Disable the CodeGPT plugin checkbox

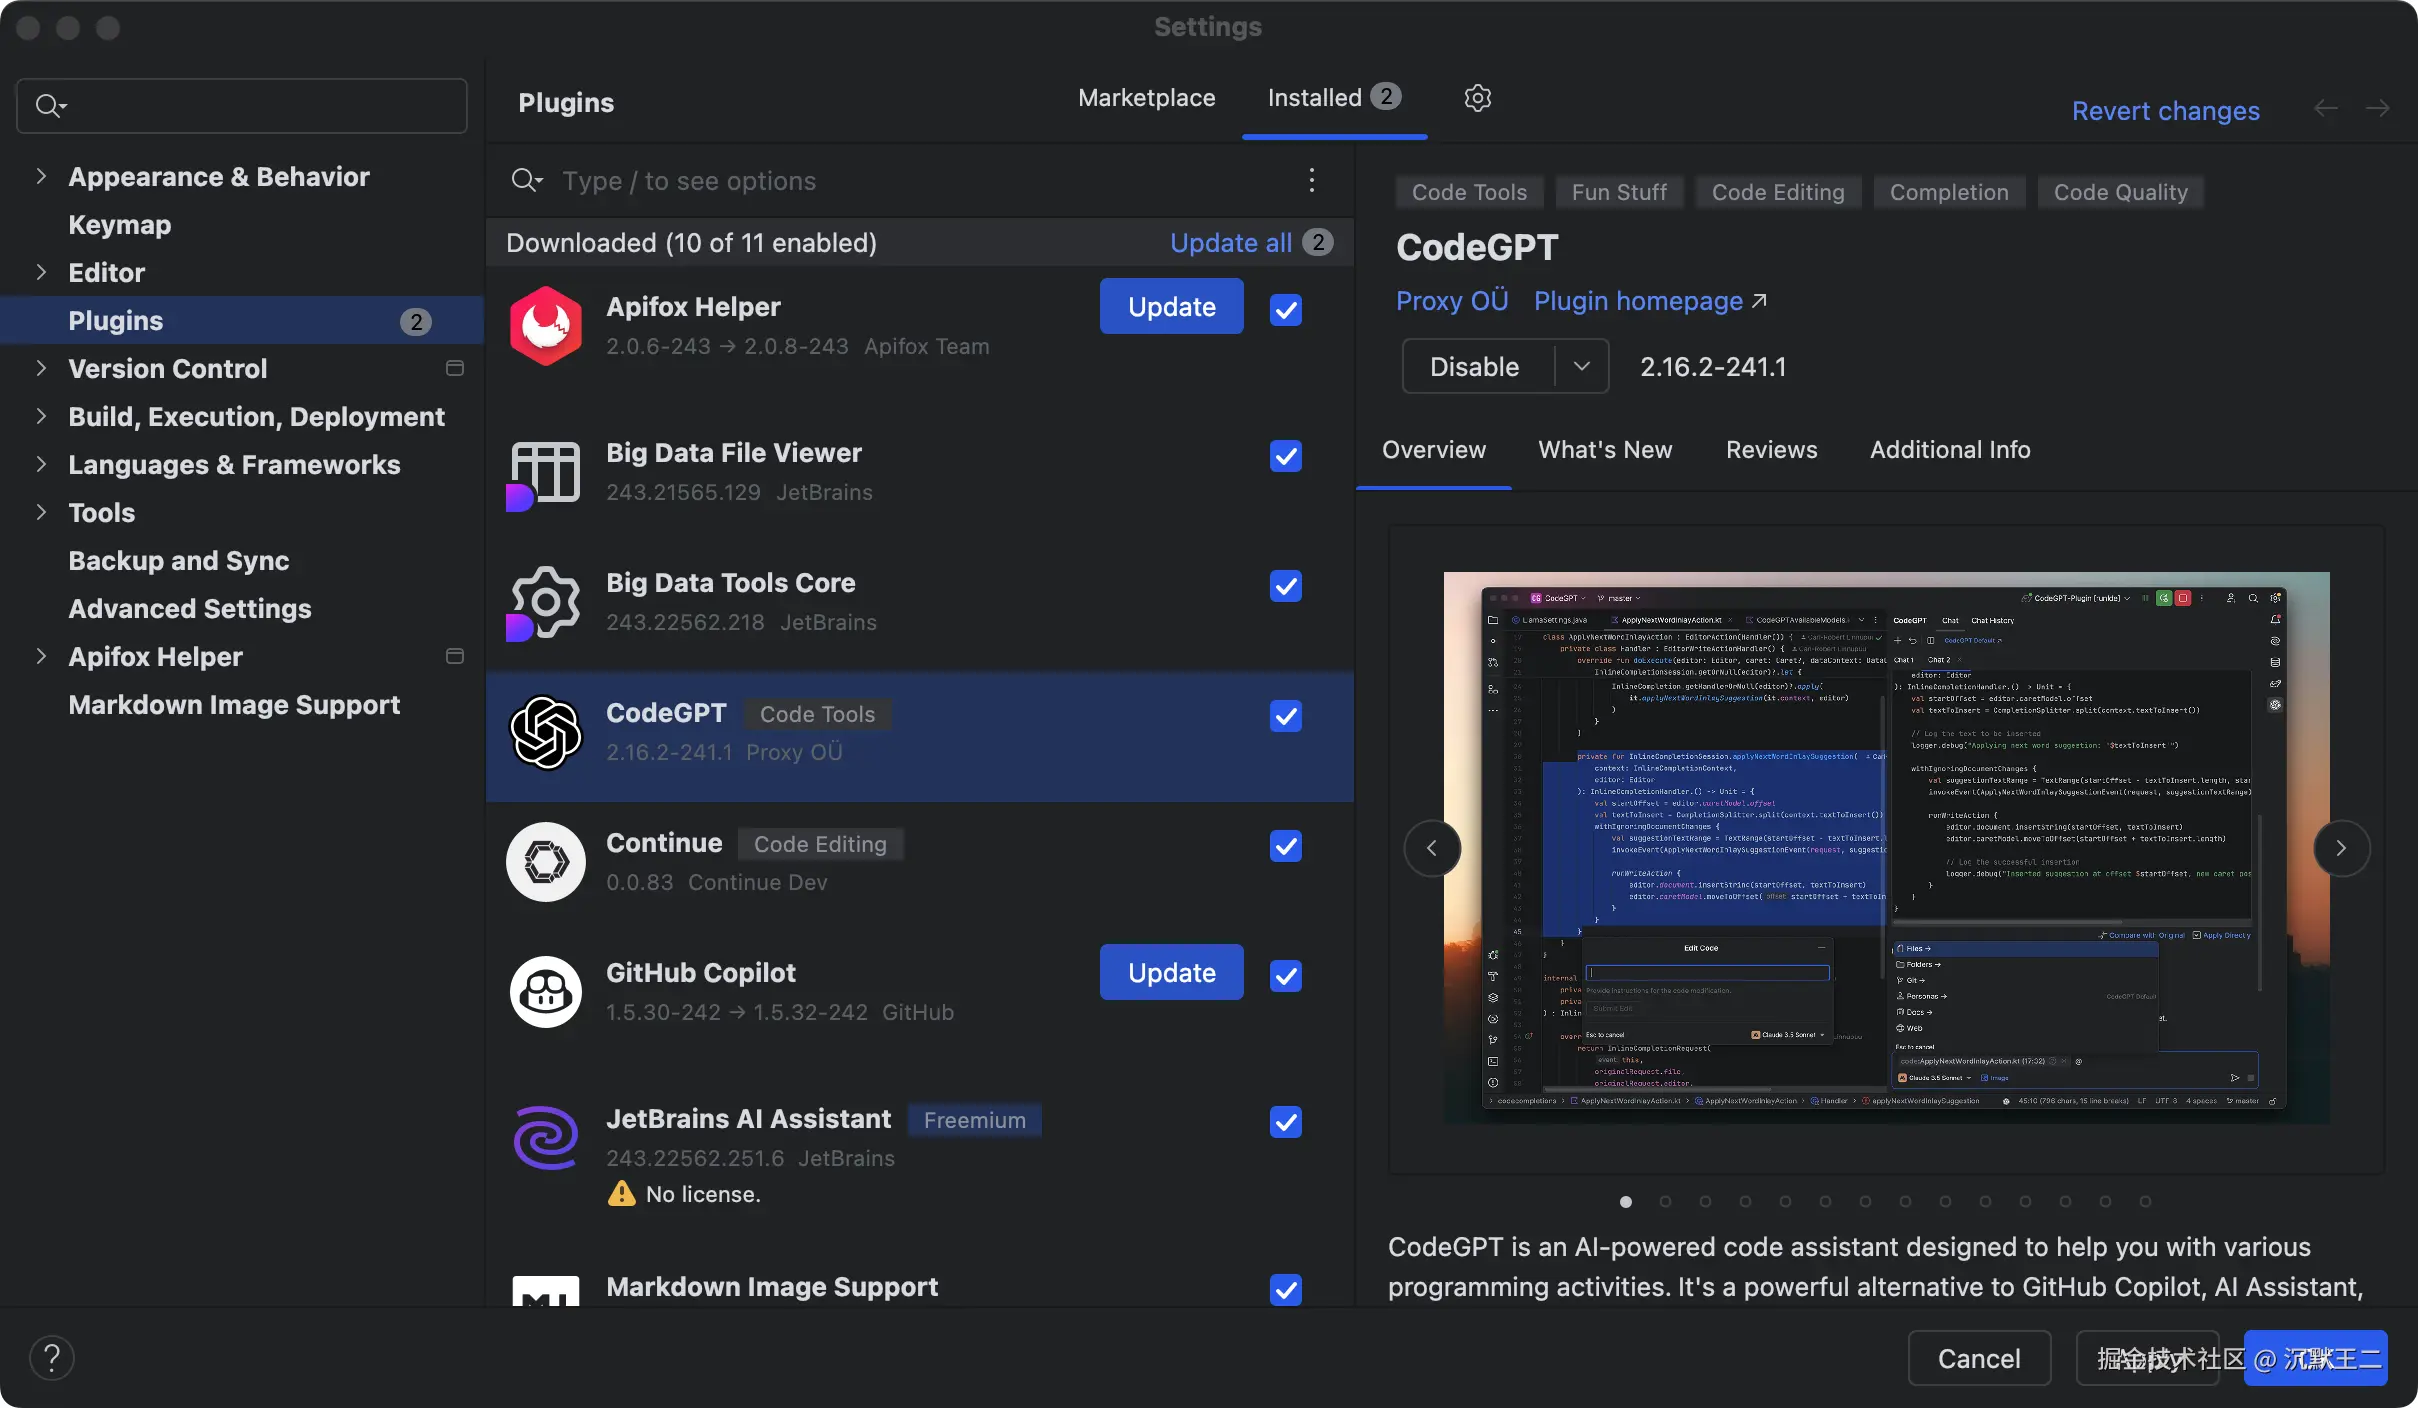(x=1286, y=716)
